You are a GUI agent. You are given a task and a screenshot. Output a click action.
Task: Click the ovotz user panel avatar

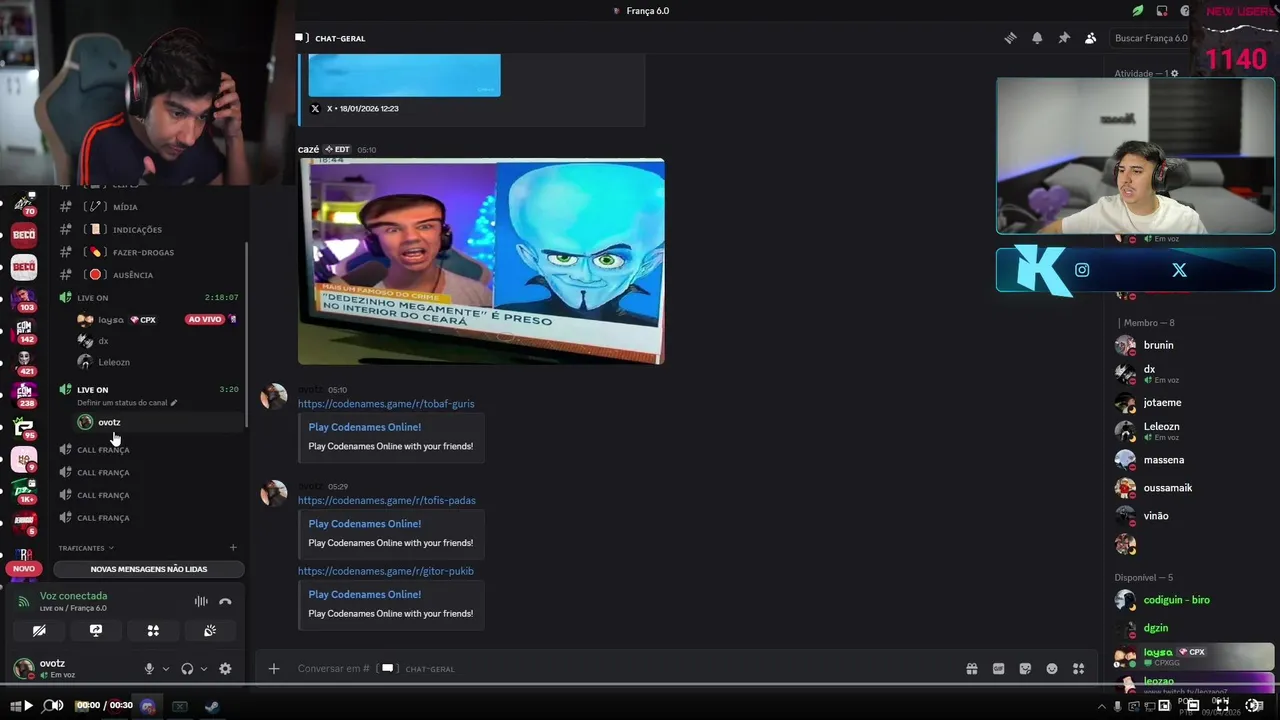tap(24, 669)
